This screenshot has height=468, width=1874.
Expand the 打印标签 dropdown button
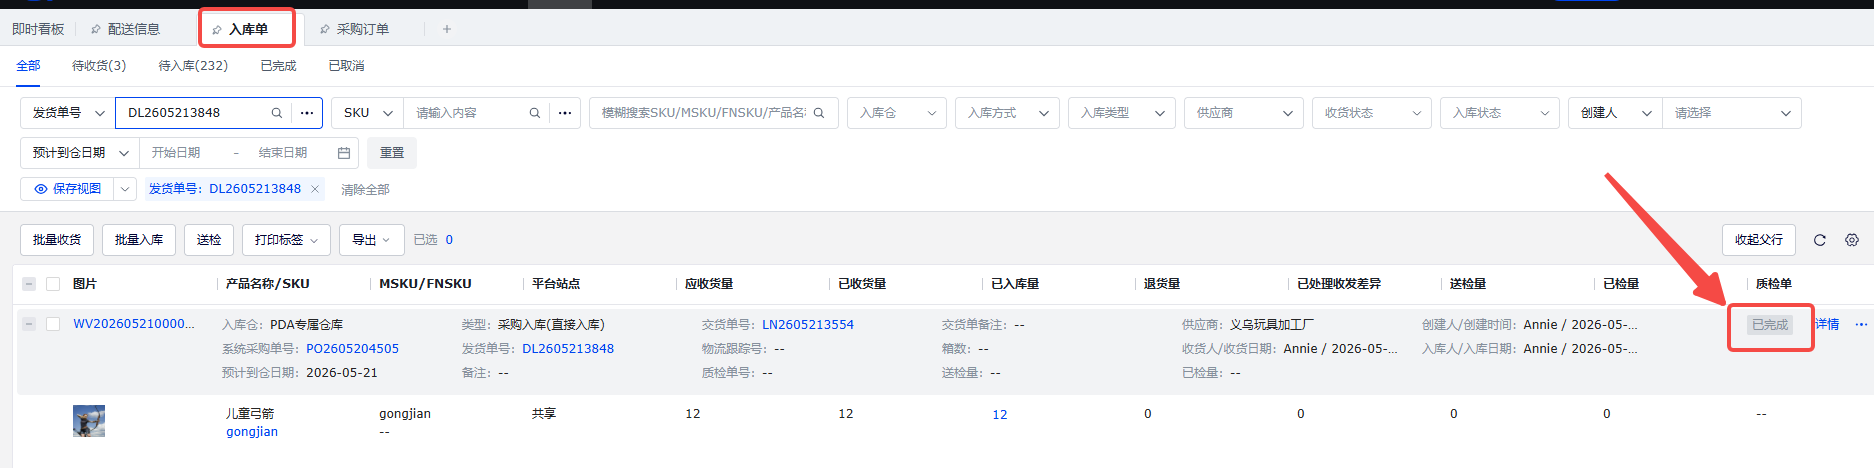pyautogui.click(x=286, y=240)
